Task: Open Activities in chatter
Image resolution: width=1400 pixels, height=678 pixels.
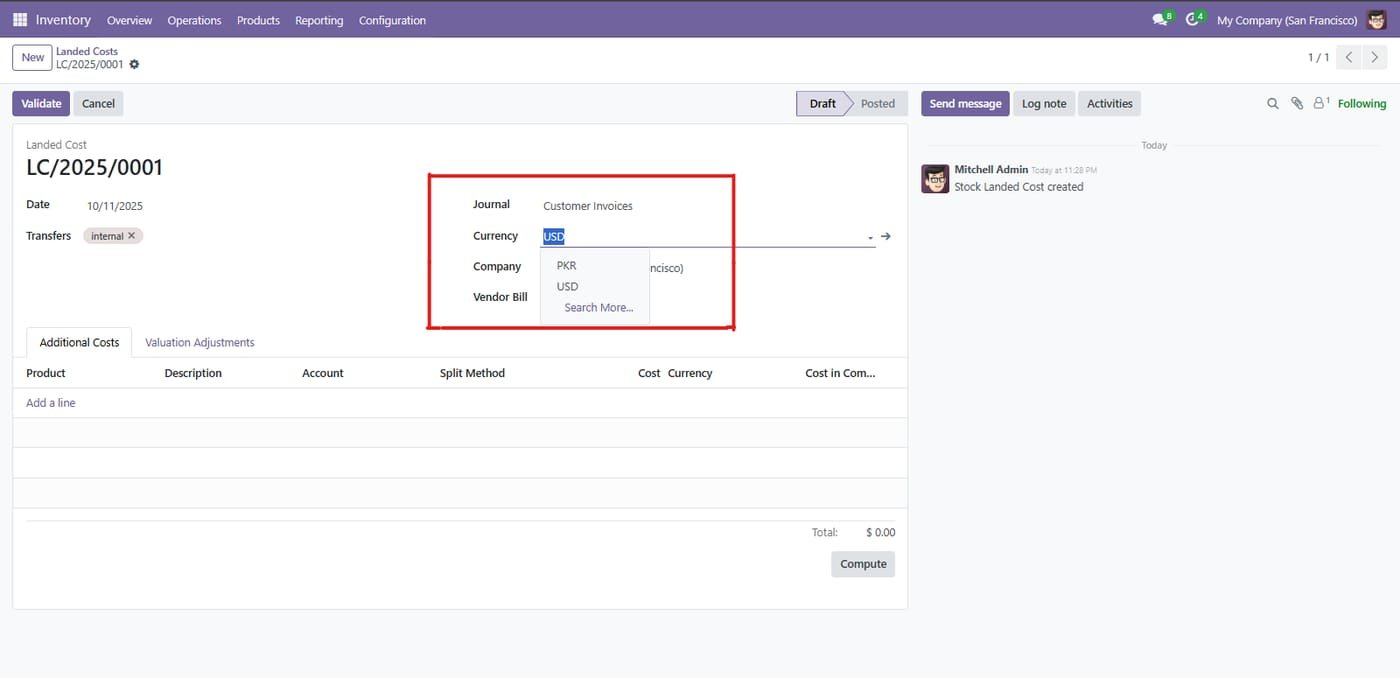Action: pos(1110,103)
